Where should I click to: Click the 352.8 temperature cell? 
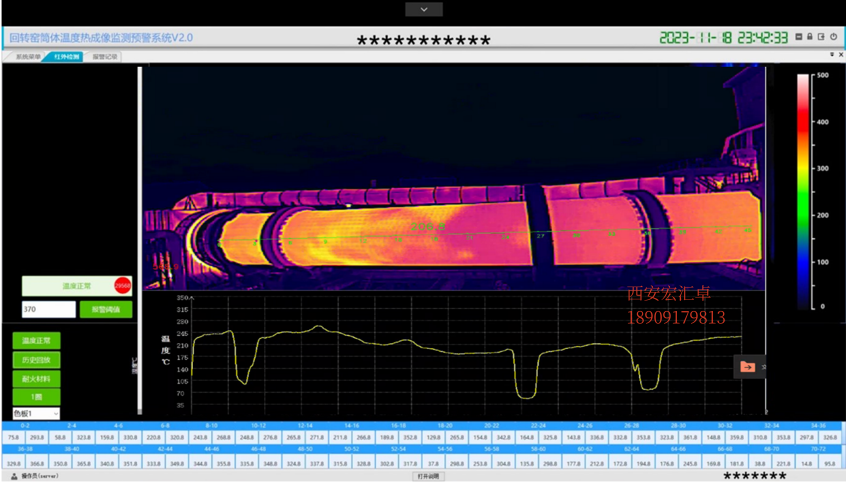410,438
